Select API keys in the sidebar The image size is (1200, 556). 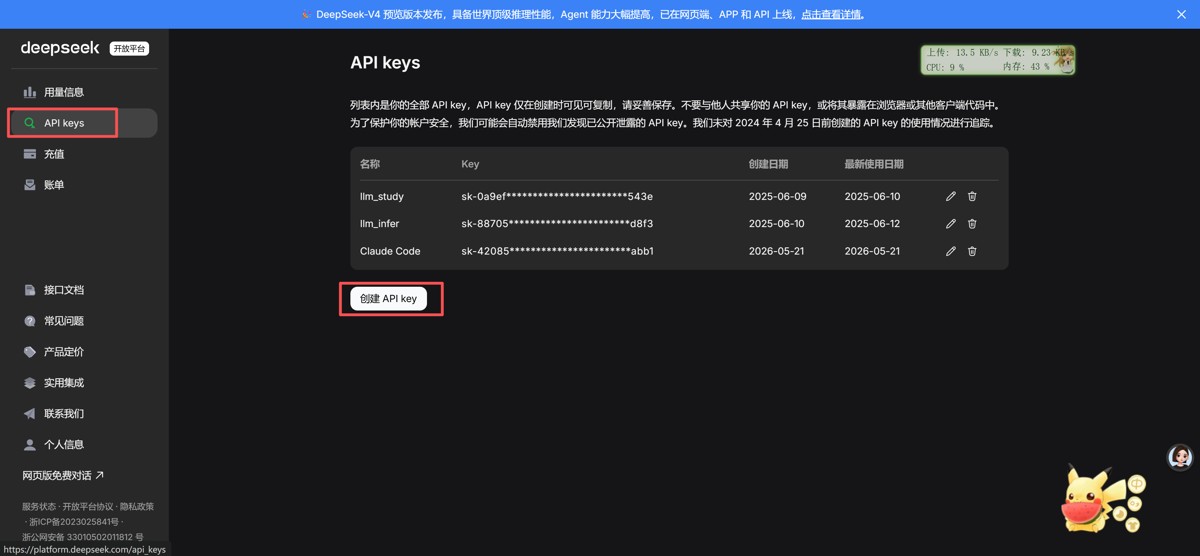(84, 123)
